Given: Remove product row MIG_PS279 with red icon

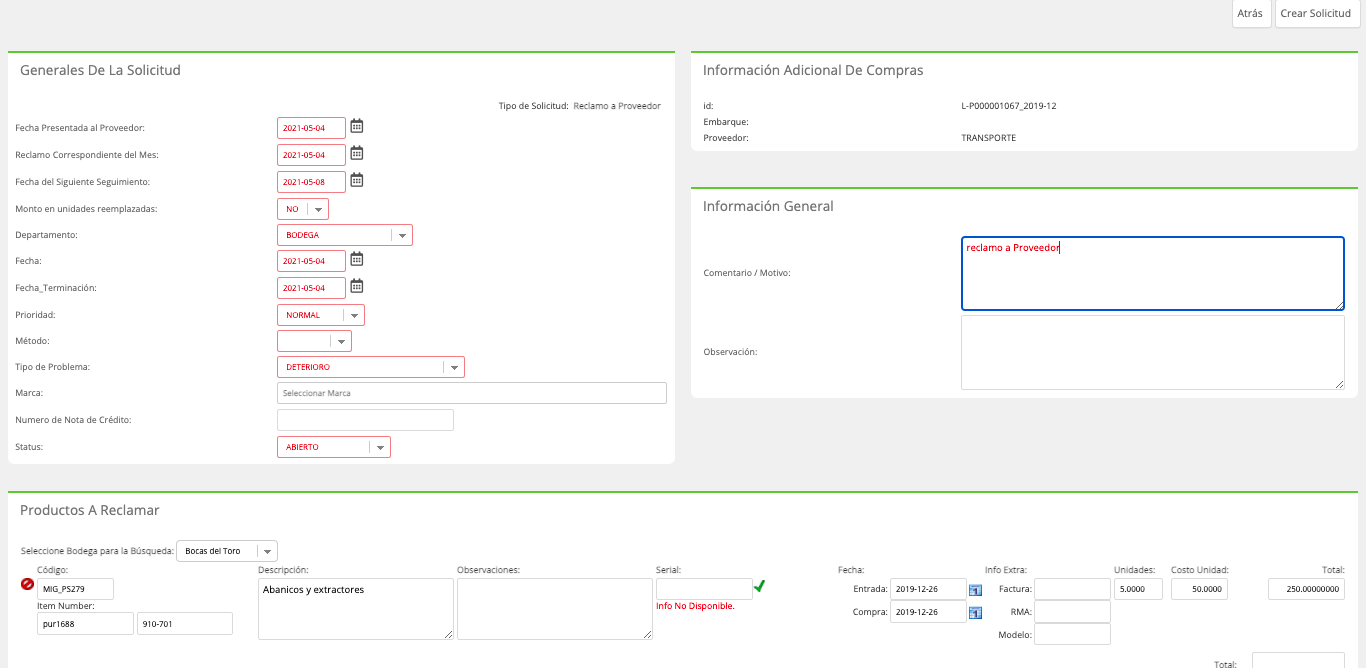Looking at the screenshot, I should click(27, 584).
